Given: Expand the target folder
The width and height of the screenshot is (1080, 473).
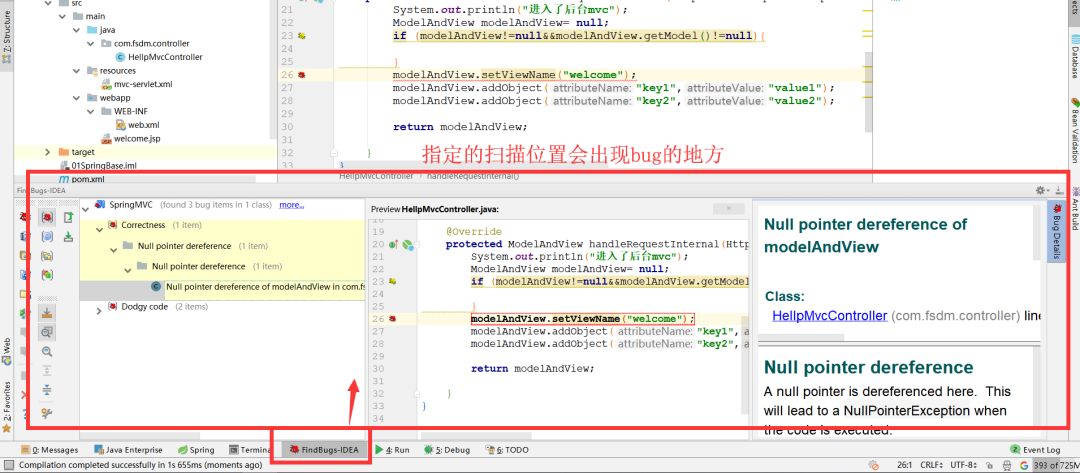Looking at the screenshot, I should click(x=47, y=152).
